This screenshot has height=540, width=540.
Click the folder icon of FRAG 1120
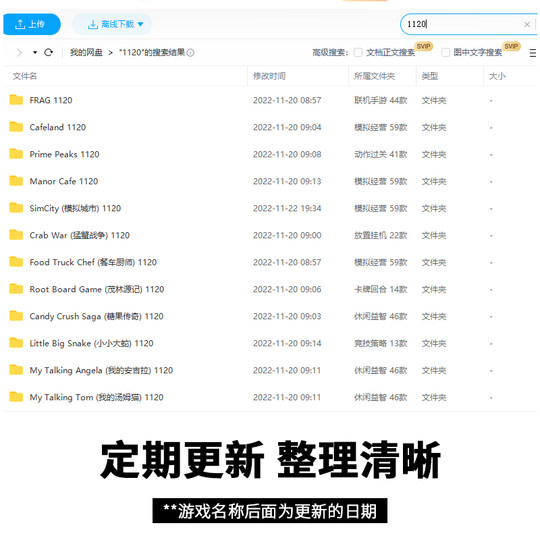point(16,100)
